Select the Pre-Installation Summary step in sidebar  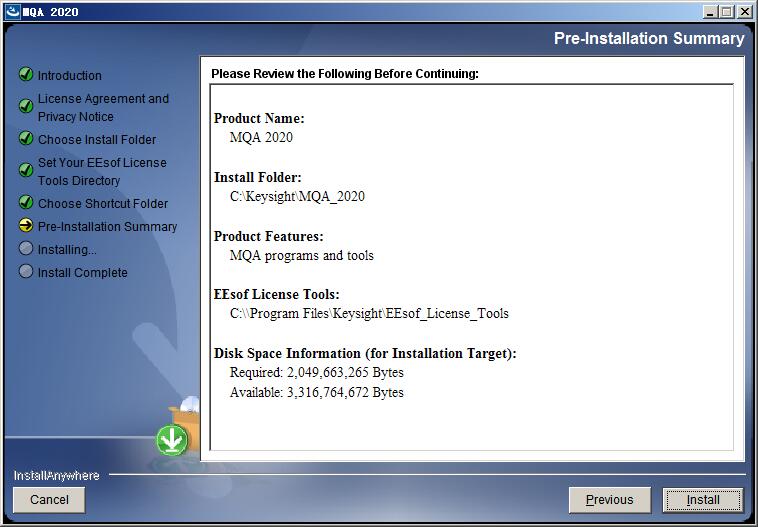coord(107,226)
